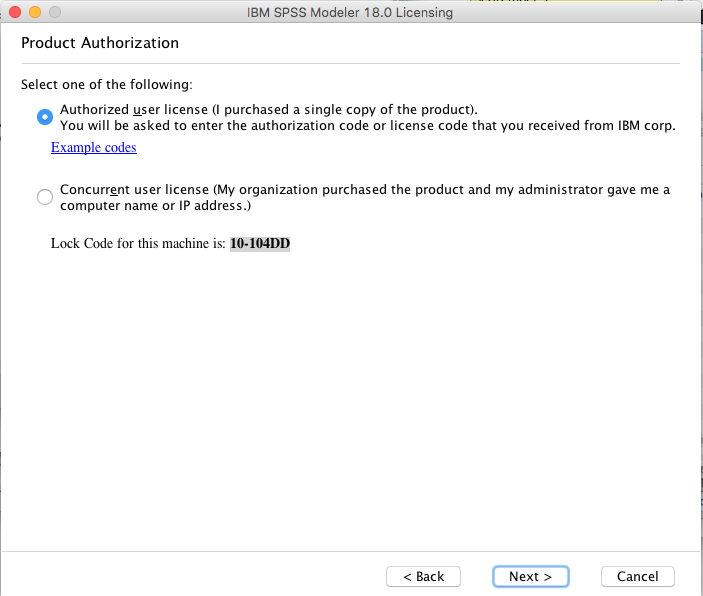The width and height of the screenshot is (703, 596).
Task: Click the 'You will be asked to enter' line
Action: 367,126
